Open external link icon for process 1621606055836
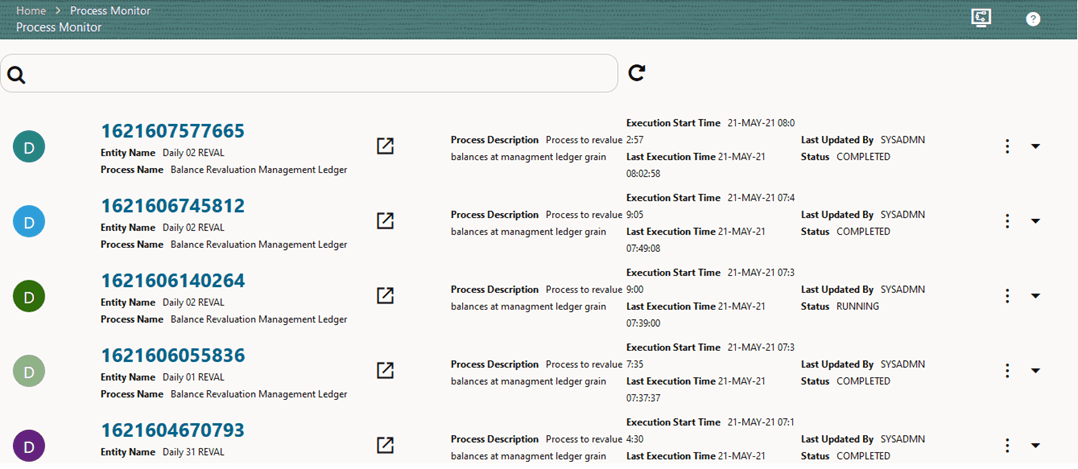1078x469 pixels. pyautogui.click(x=386, y=371)
